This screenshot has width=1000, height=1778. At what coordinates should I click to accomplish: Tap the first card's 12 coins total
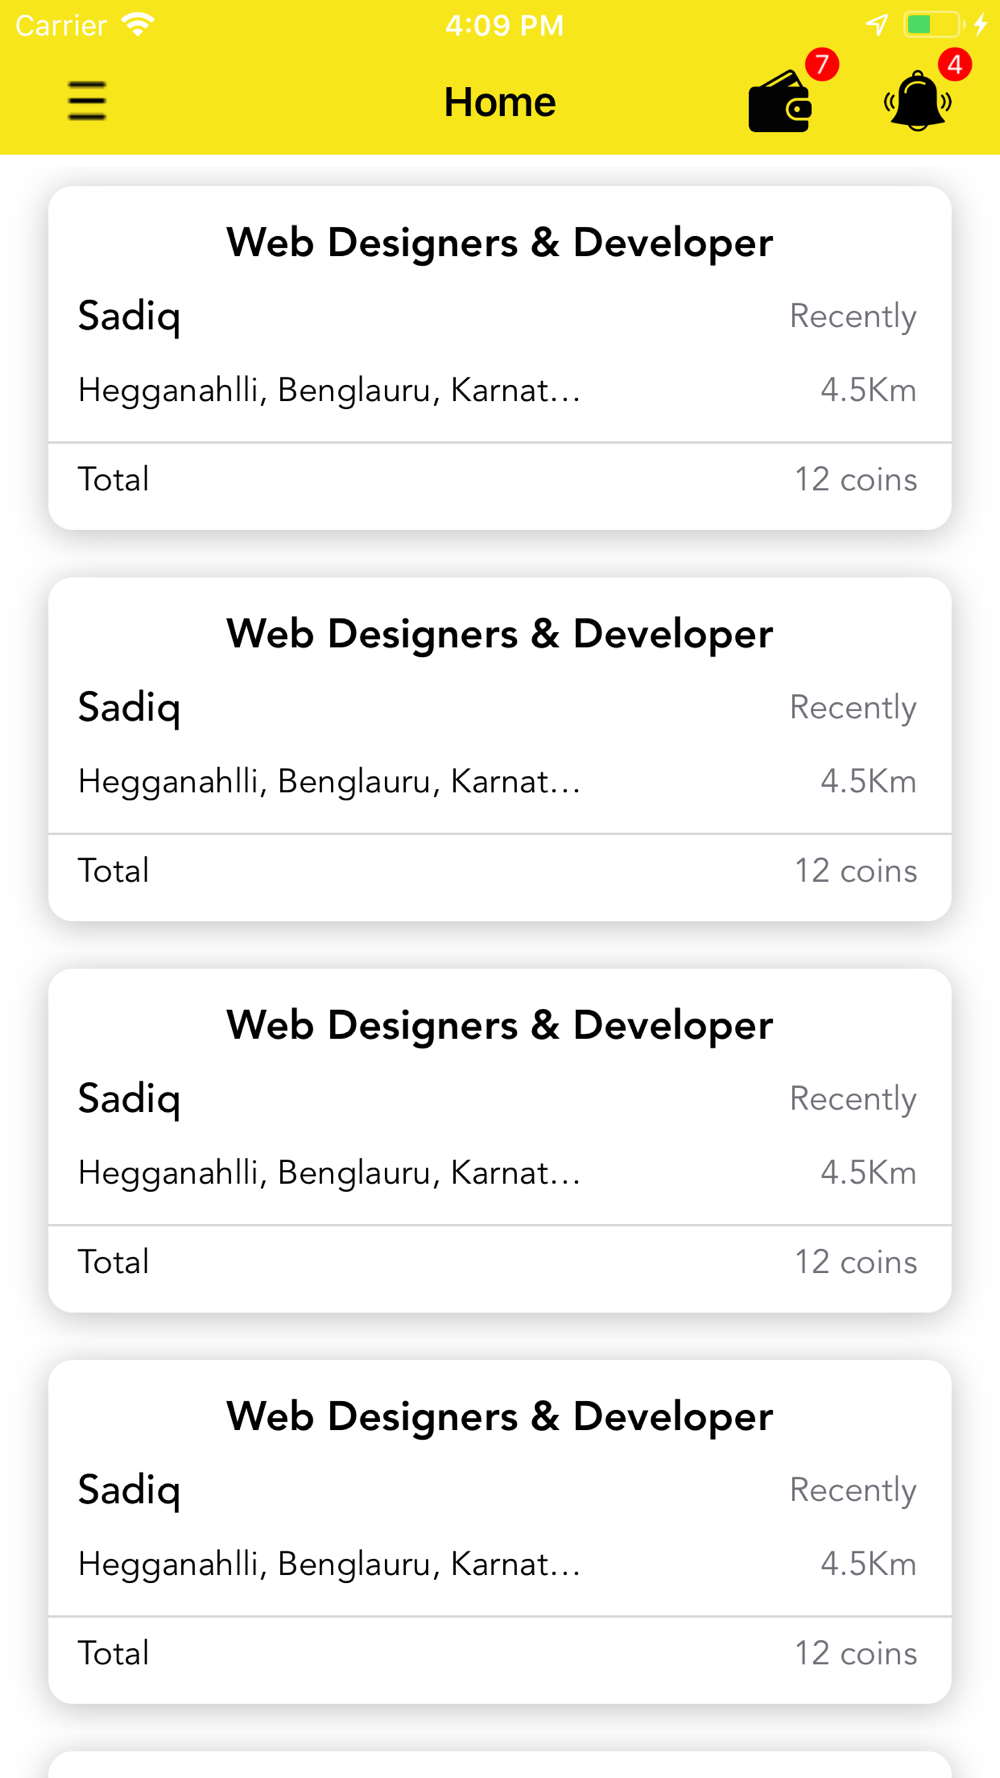pos(856,480)
